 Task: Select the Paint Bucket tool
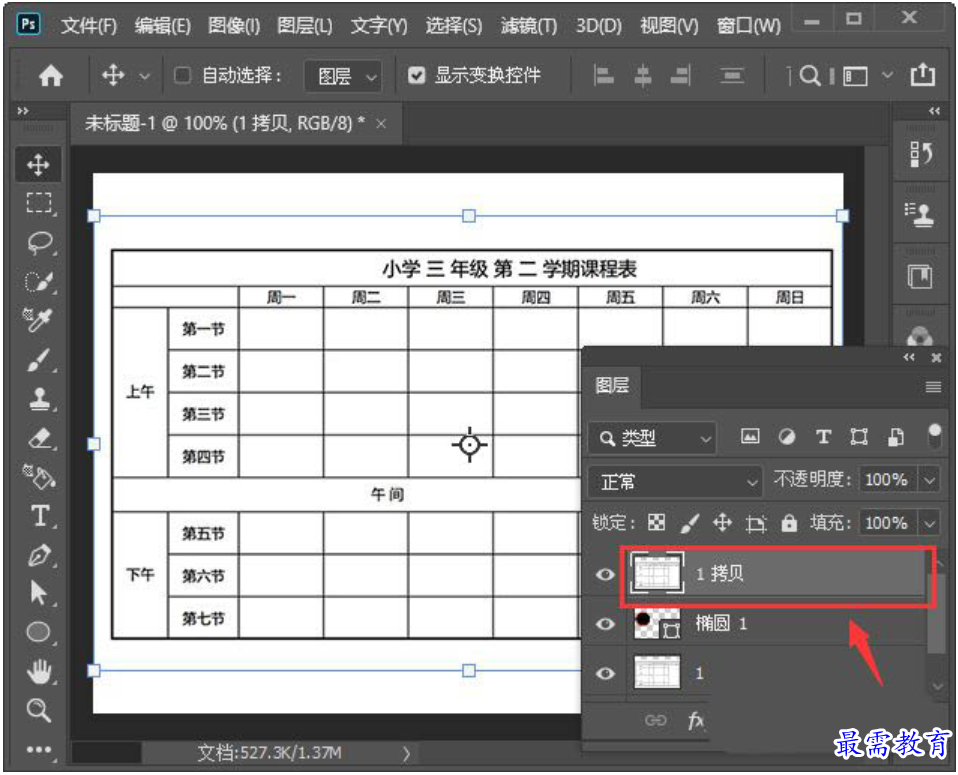[x=39, y=477]
